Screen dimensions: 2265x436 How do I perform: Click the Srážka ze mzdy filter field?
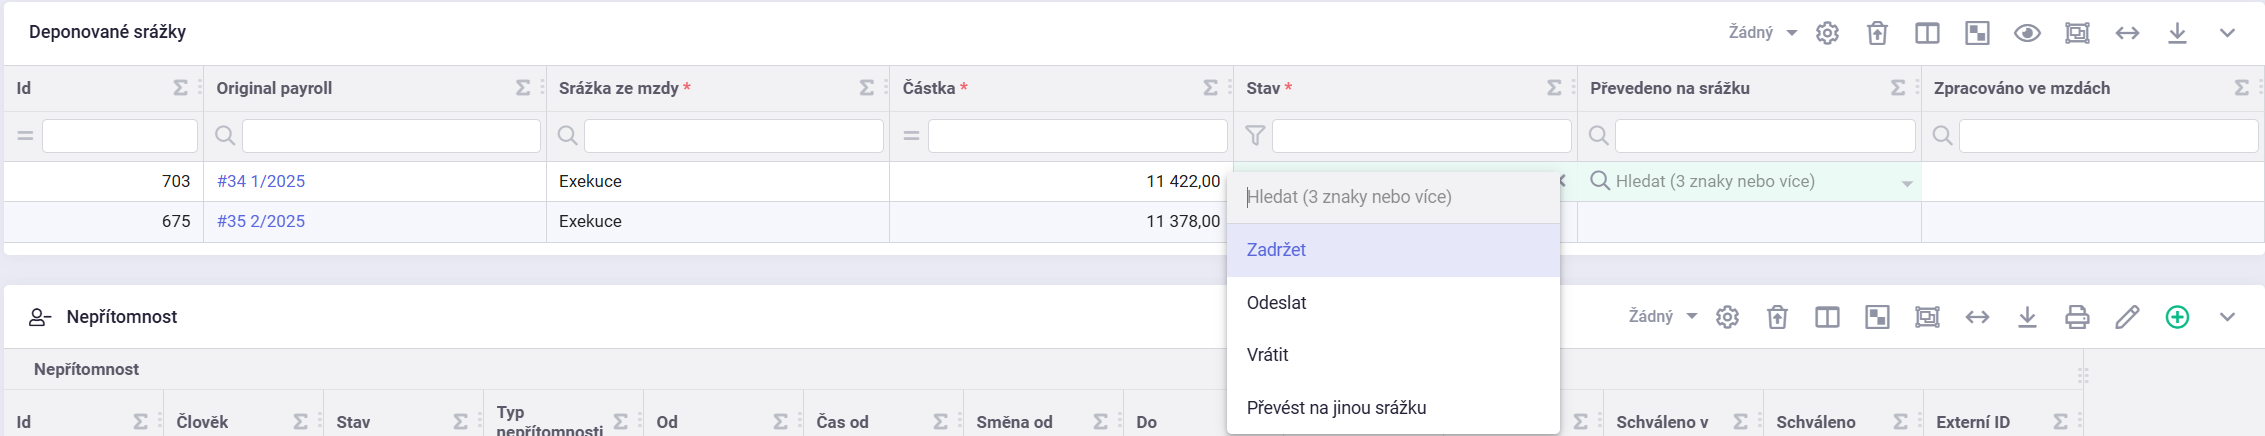click(x=733, y=136)
